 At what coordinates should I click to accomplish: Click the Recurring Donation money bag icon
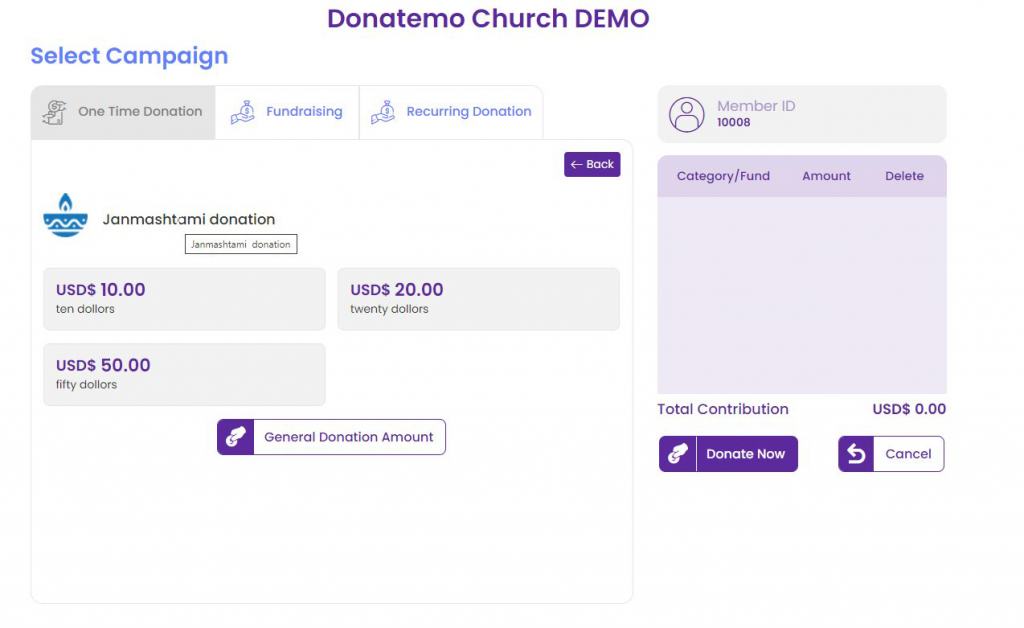click(383, 112)
